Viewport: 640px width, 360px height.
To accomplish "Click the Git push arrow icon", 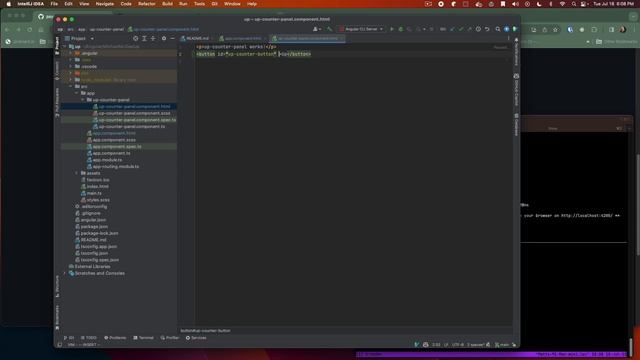I will click(469, 29).
